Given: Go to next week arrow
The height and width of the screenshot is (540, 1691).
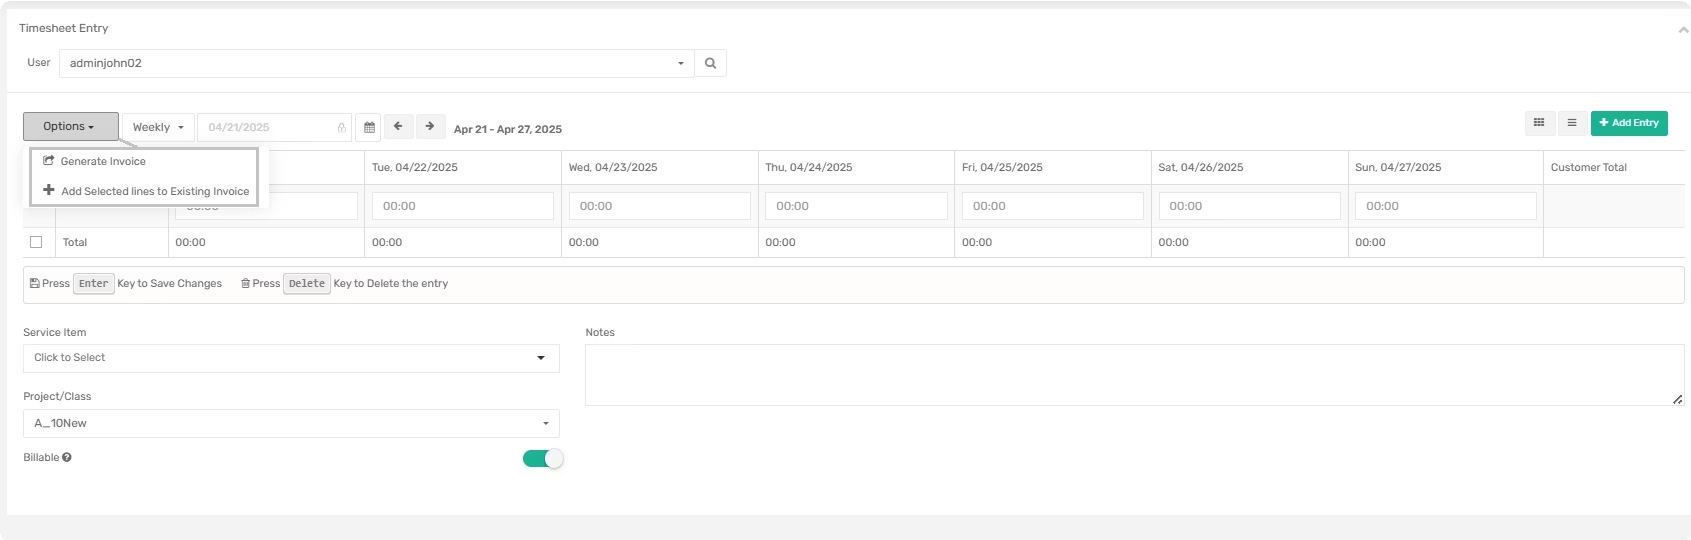Looking at the screenshot, I should click(430, 126).
